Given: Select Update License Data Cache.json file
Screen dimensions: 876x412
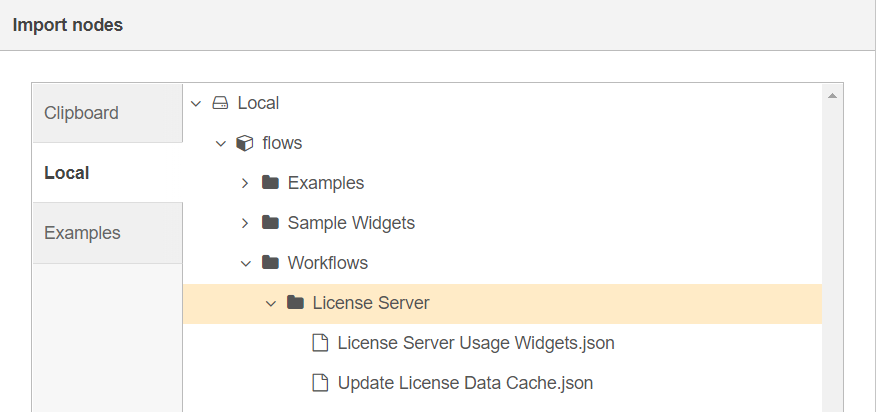Looking at the screenshot, I should click(x=465, y=383).
